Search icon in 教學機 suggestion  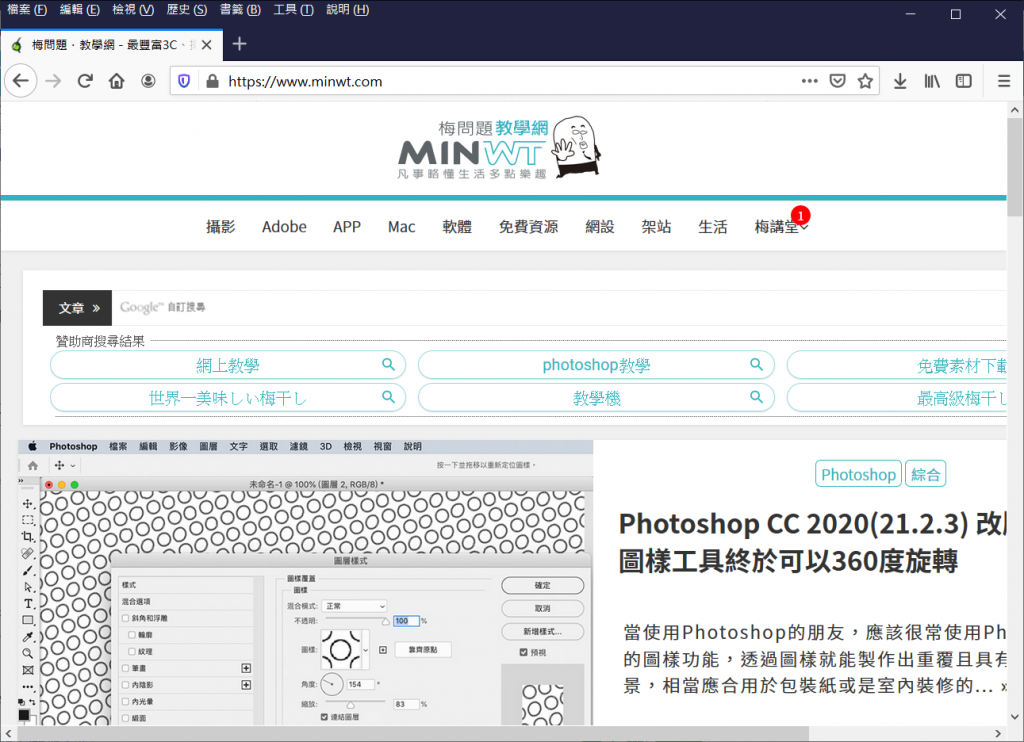tap(756, 397)
